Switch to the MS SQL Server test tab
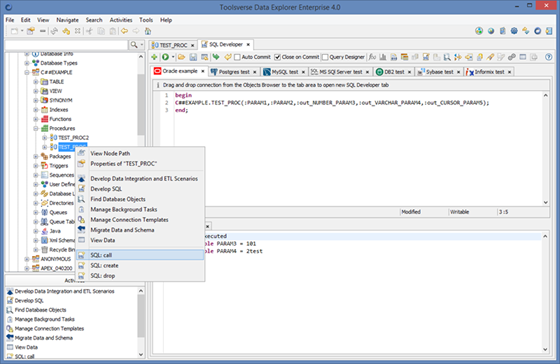Viewport: 560px width, 364px height. pyautogui.click(x=340, y=72)
